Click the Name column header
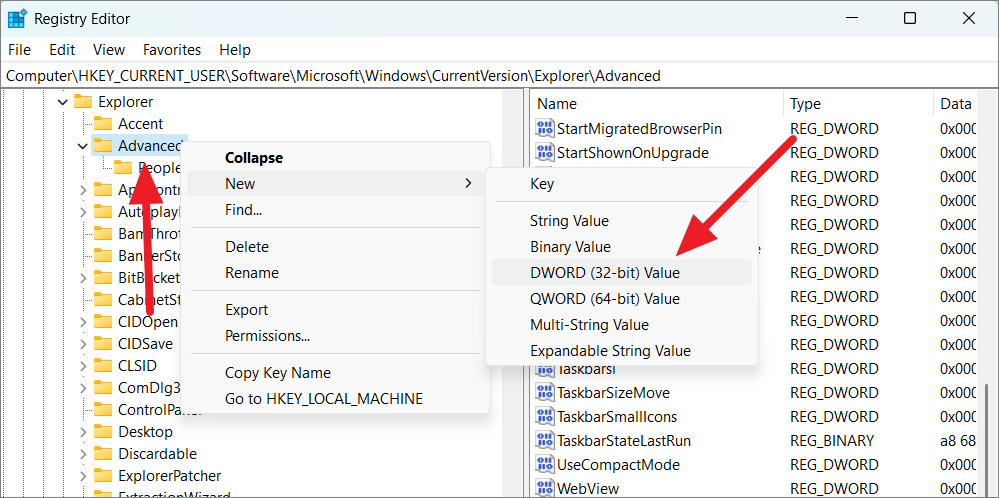Screen dimensions: 999x498 click(x=658, y=104)
